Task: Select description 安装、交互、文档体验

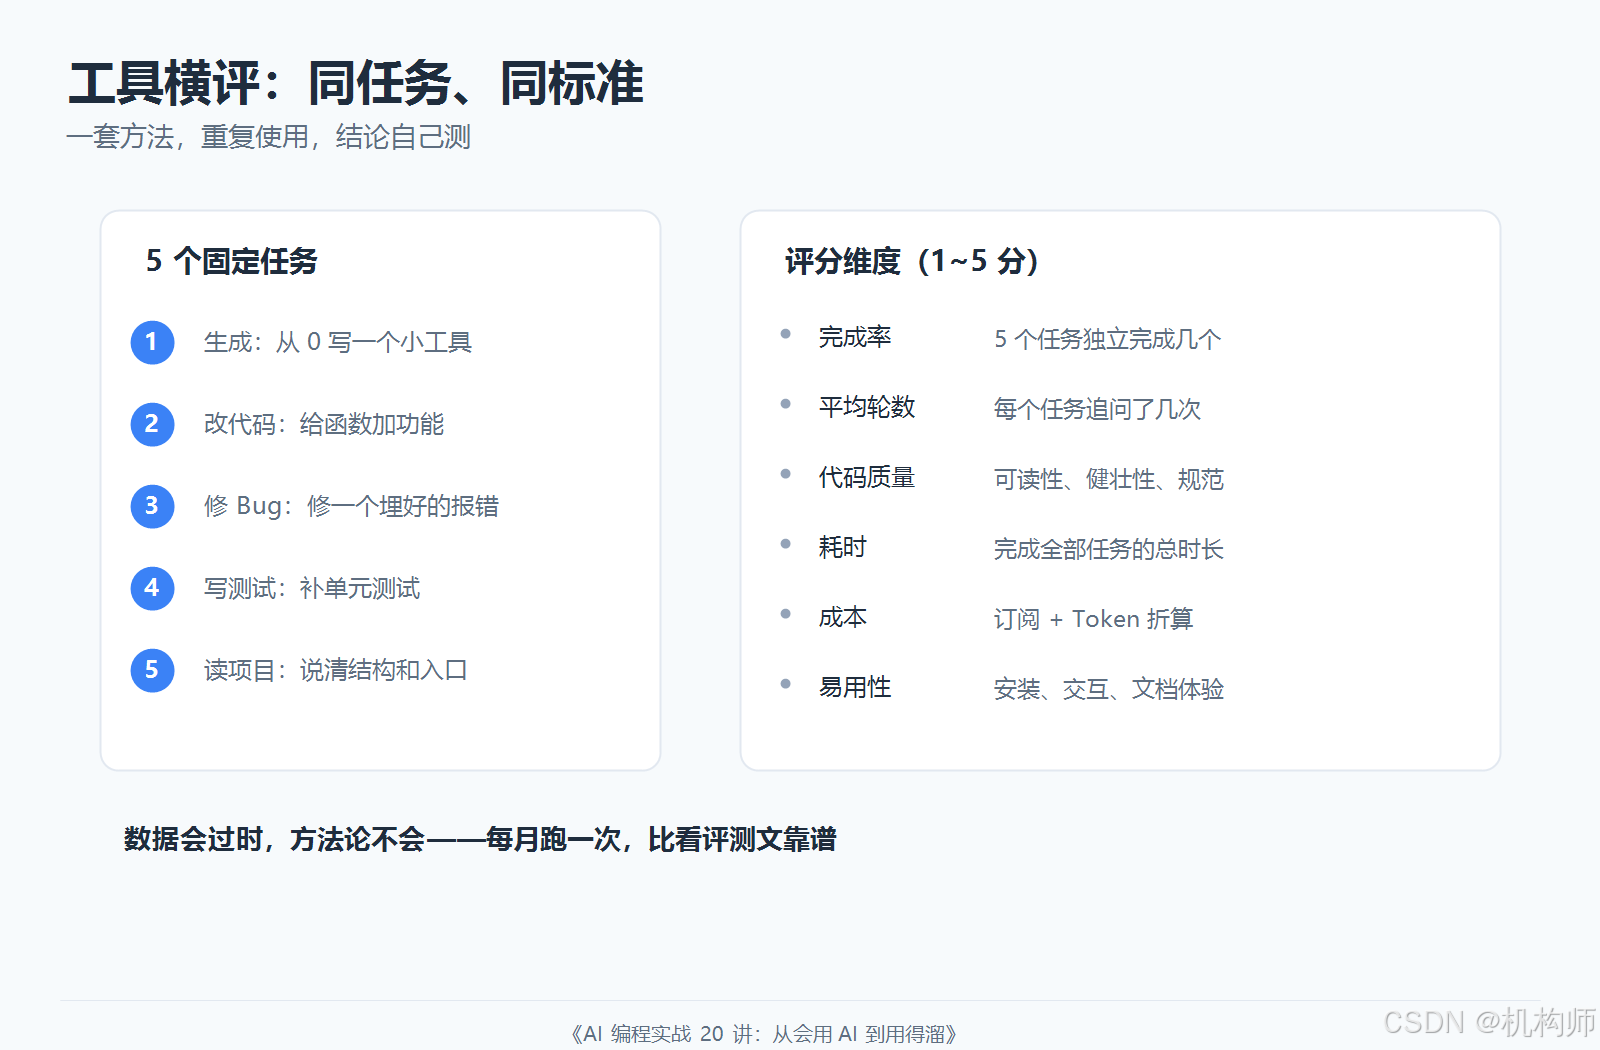Action: coord(1108,690)
